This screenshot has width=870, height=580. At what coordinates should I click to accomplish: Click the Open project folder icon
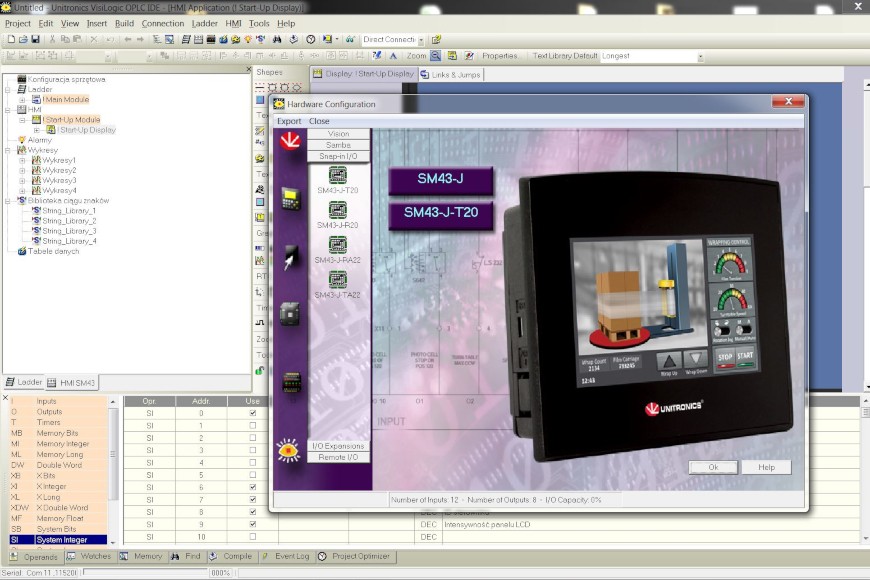coord(23,39)
